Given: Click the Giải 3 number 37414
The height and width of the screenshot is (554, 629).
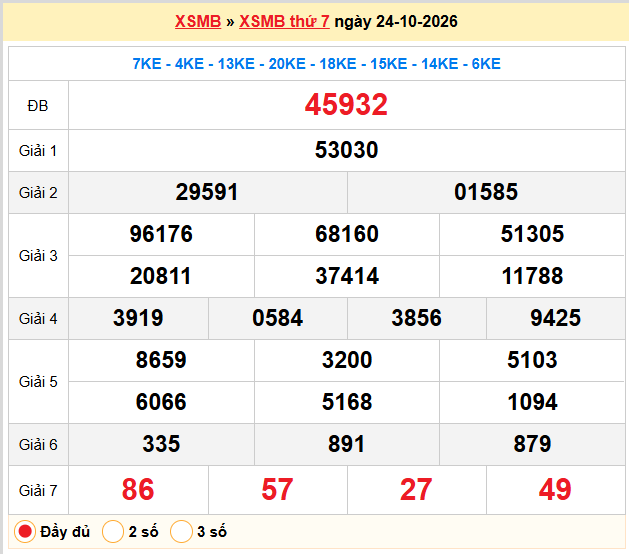Looking at the screenshot, I should pyautogui.click(x=347, y=276).
